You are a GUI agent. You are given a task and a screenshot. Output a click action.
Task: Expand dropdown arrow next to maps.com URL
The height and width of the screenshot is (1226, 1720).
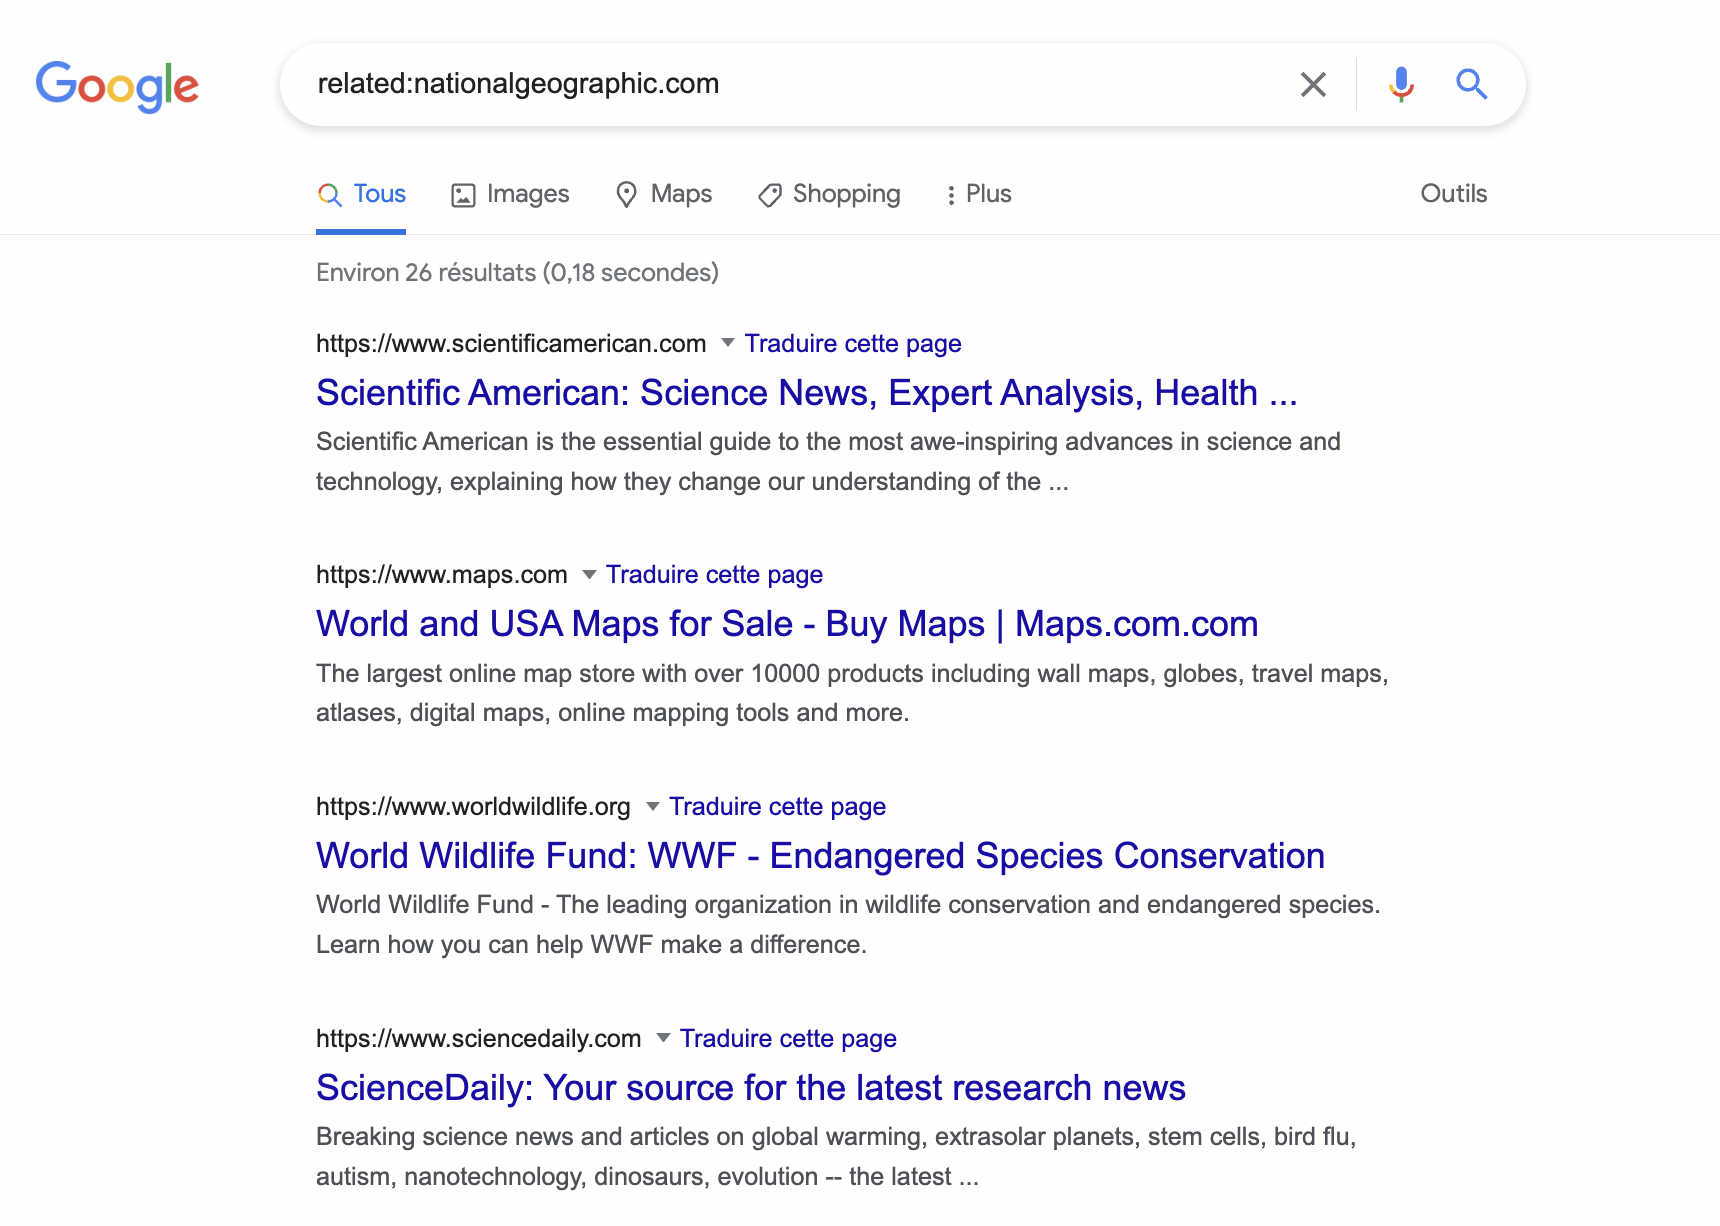click(x=589, y=574)
